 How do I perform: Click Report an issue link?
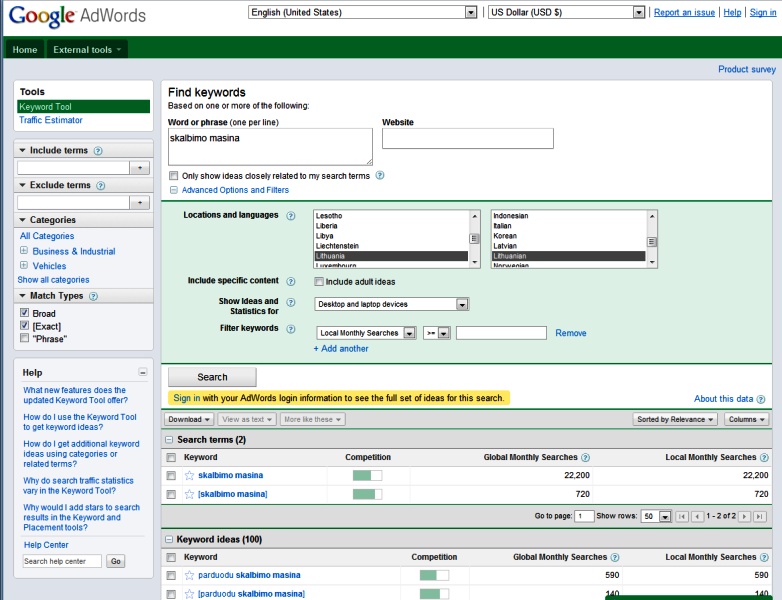click(684, 12)
